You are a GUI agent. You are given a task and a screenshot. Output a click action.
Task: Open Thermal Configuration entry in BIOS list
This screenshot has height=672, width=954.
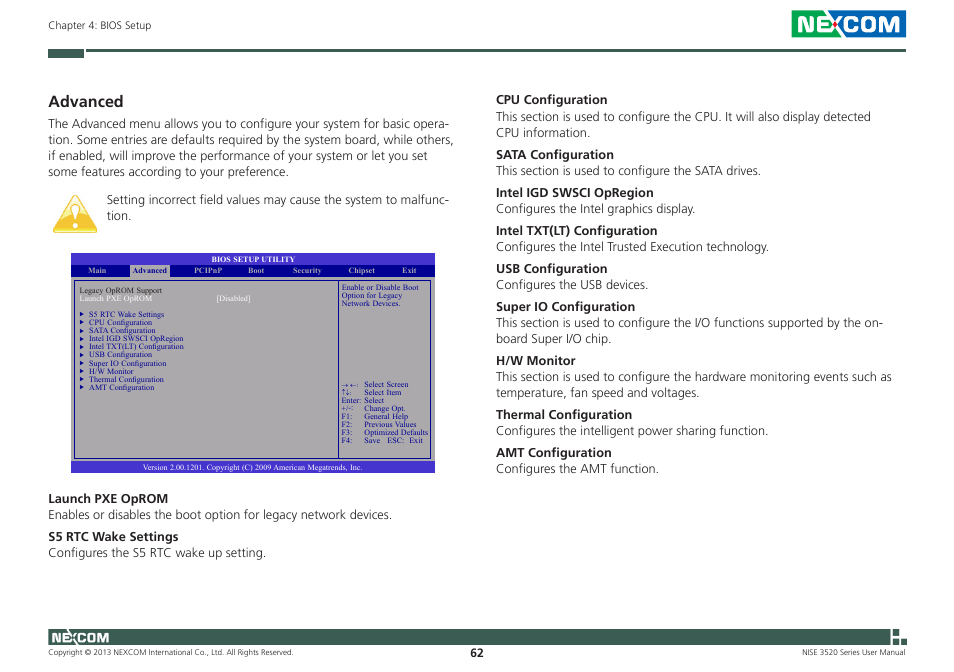[127, 379]
